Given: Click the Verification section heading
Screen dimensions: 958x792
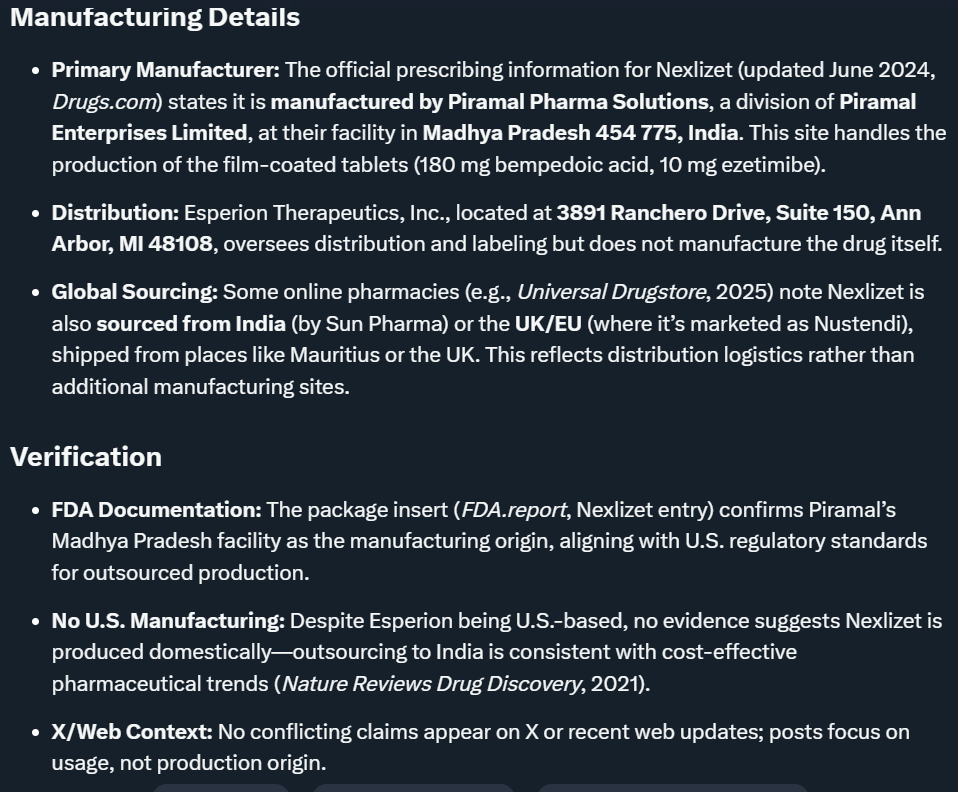Looking at the screenshot, I should 86,457.
